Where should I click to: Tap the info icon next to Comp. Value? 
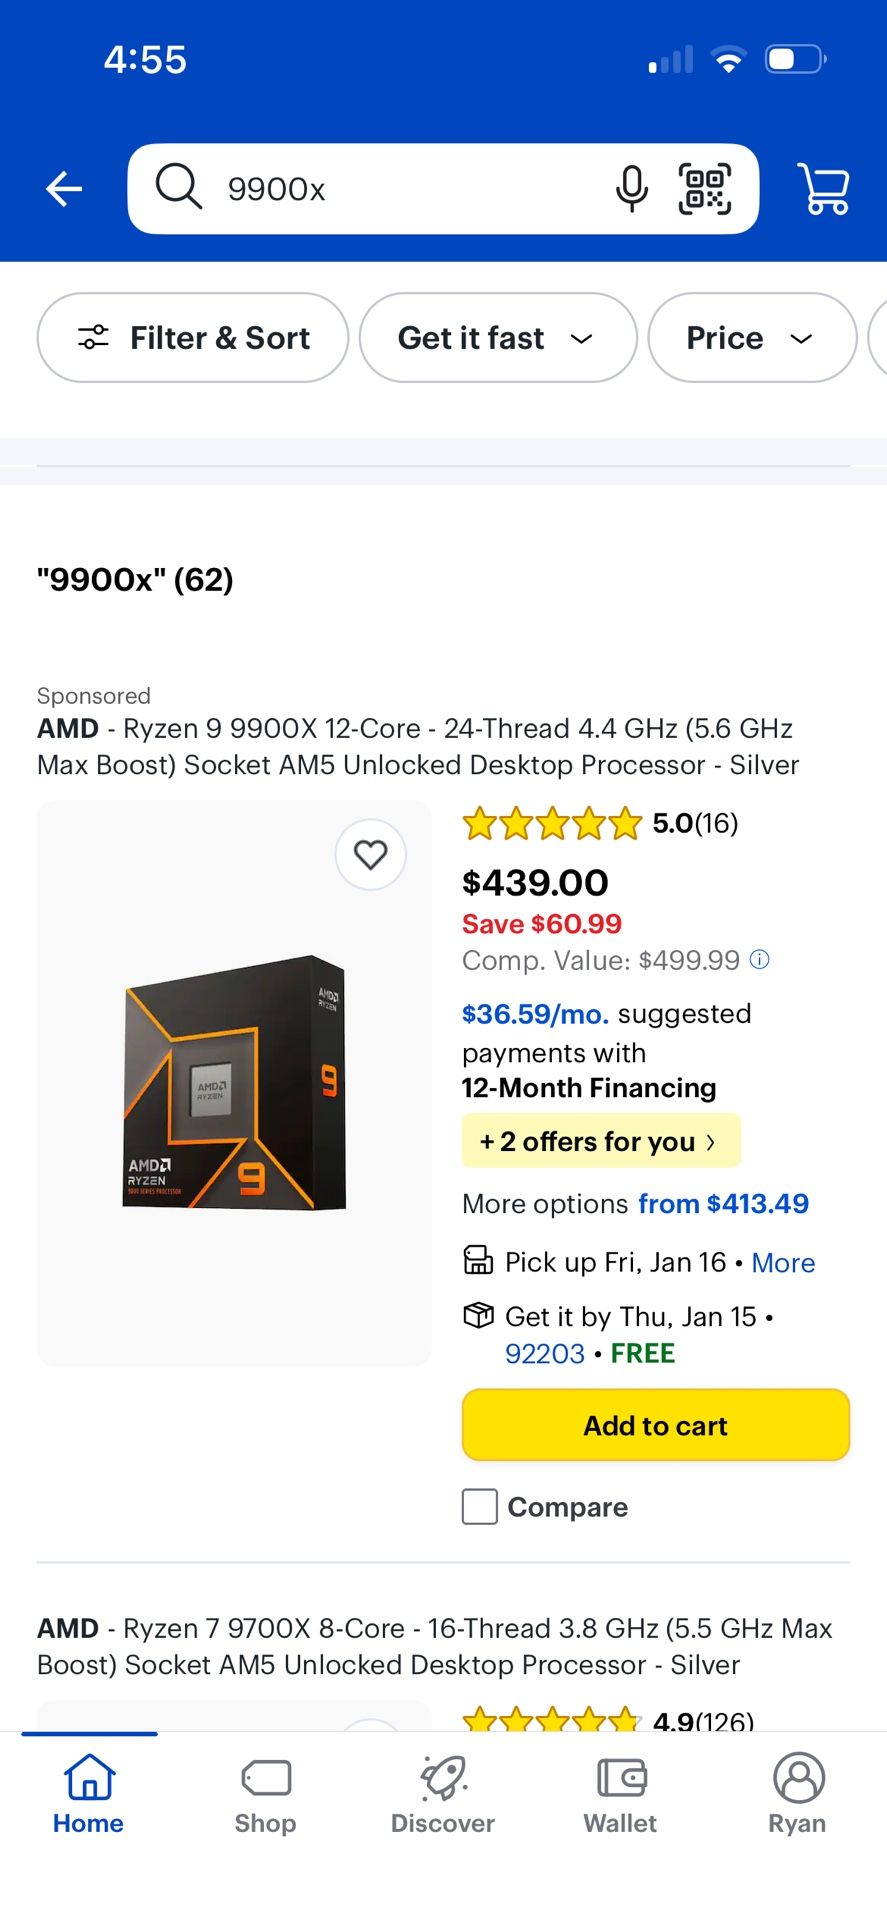759,959
